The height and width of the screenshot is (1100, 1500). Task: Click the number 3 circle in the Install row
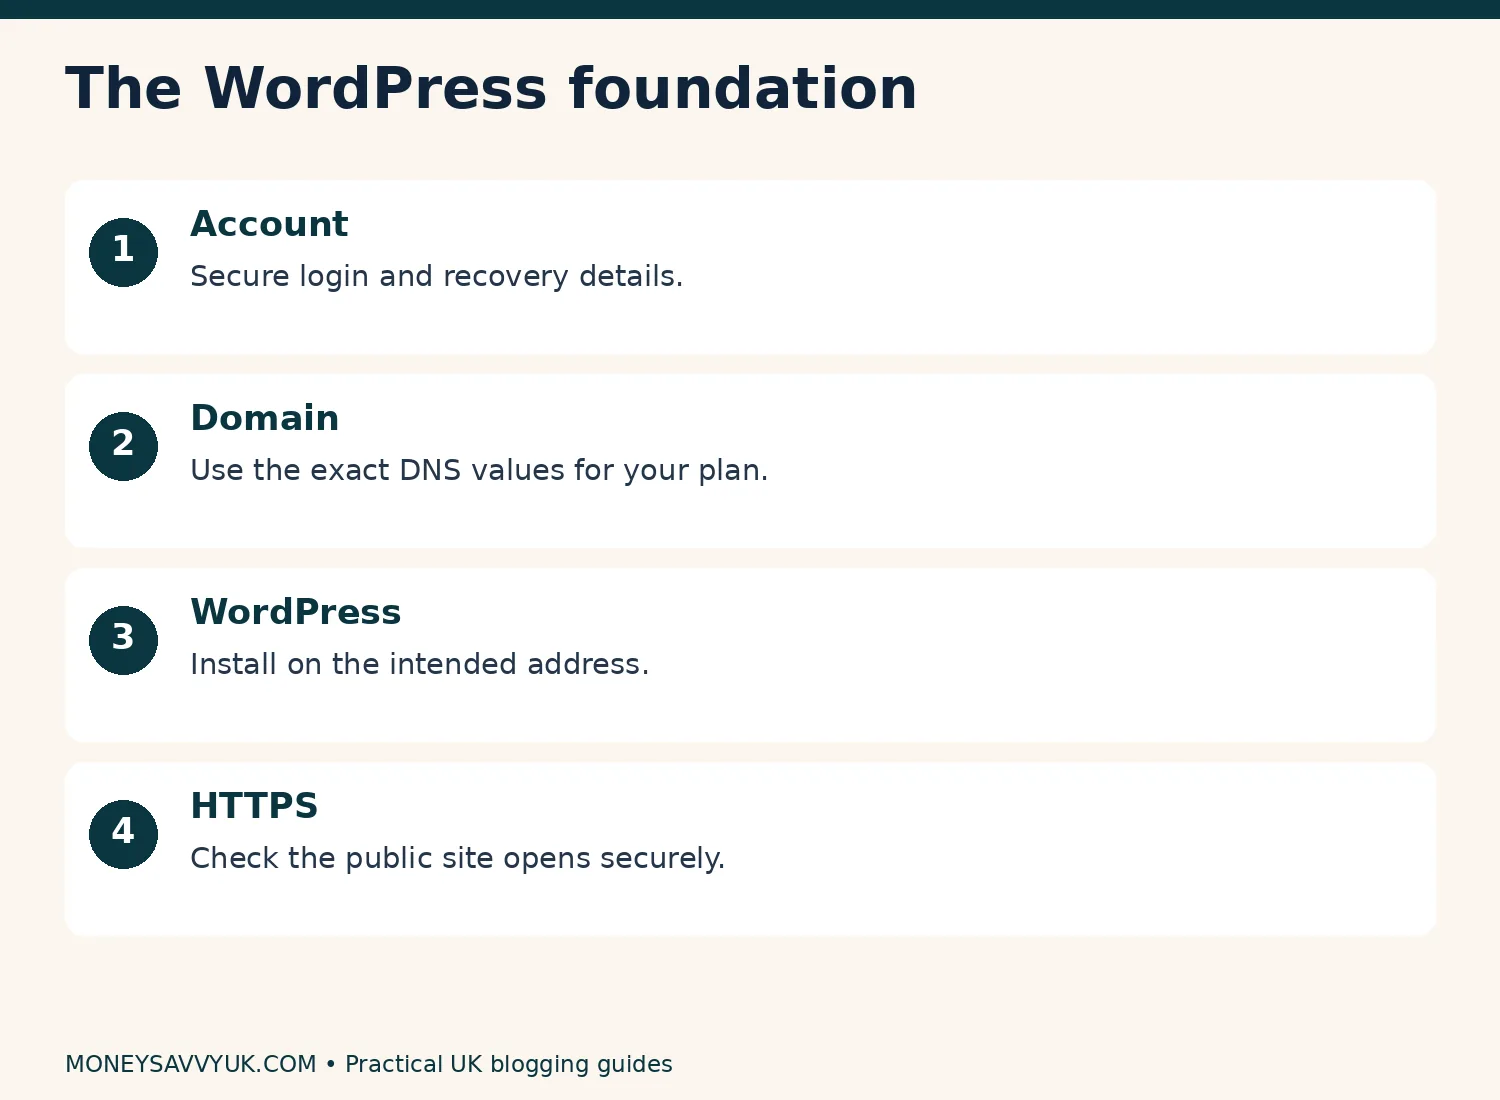click(x=123, y=640)
